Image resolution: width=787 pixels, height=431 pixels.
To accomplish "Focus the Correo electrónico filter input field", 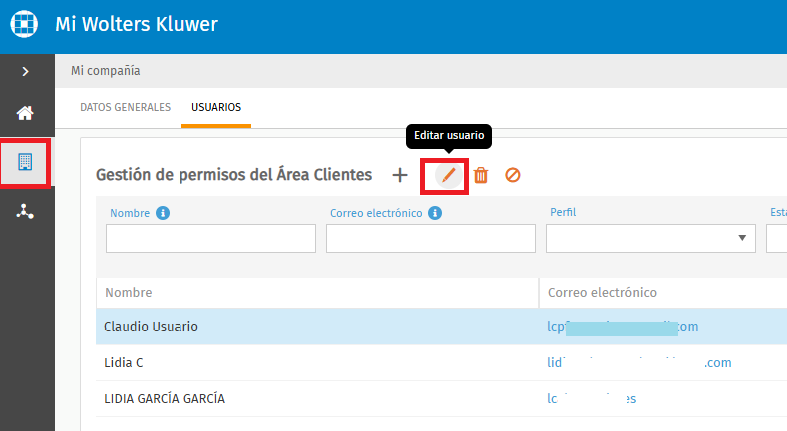I will coord(431,238).
